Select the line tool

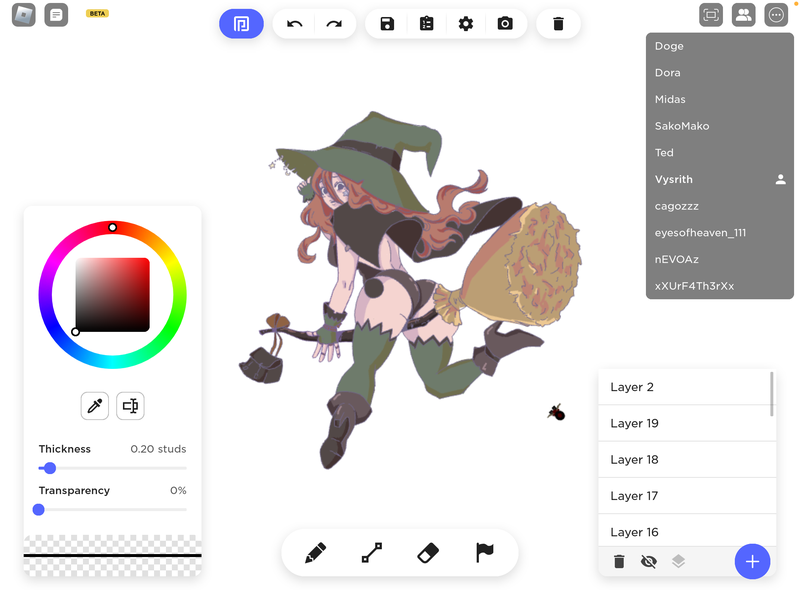click(371, 552)
